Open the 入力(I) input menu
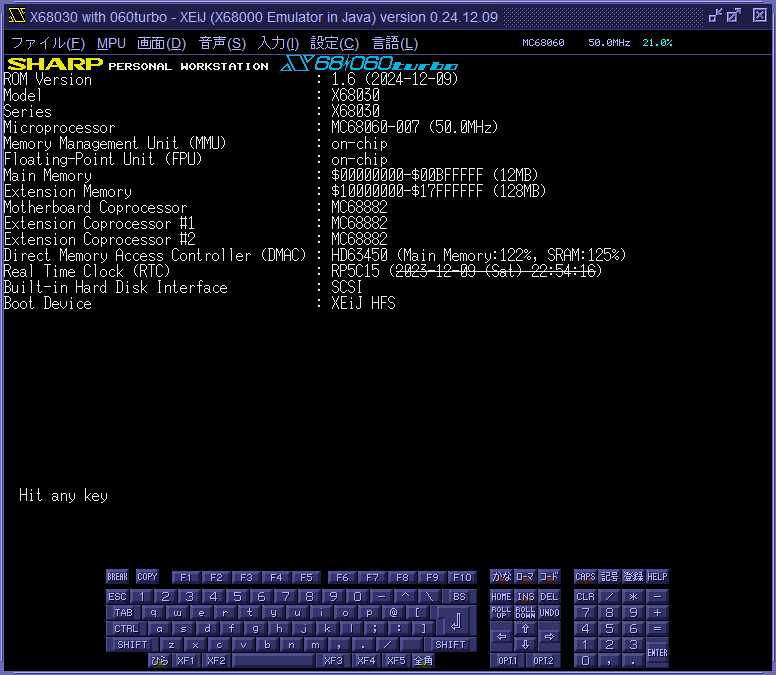This screenshot has width=776, height=675. tap(278, 44)
